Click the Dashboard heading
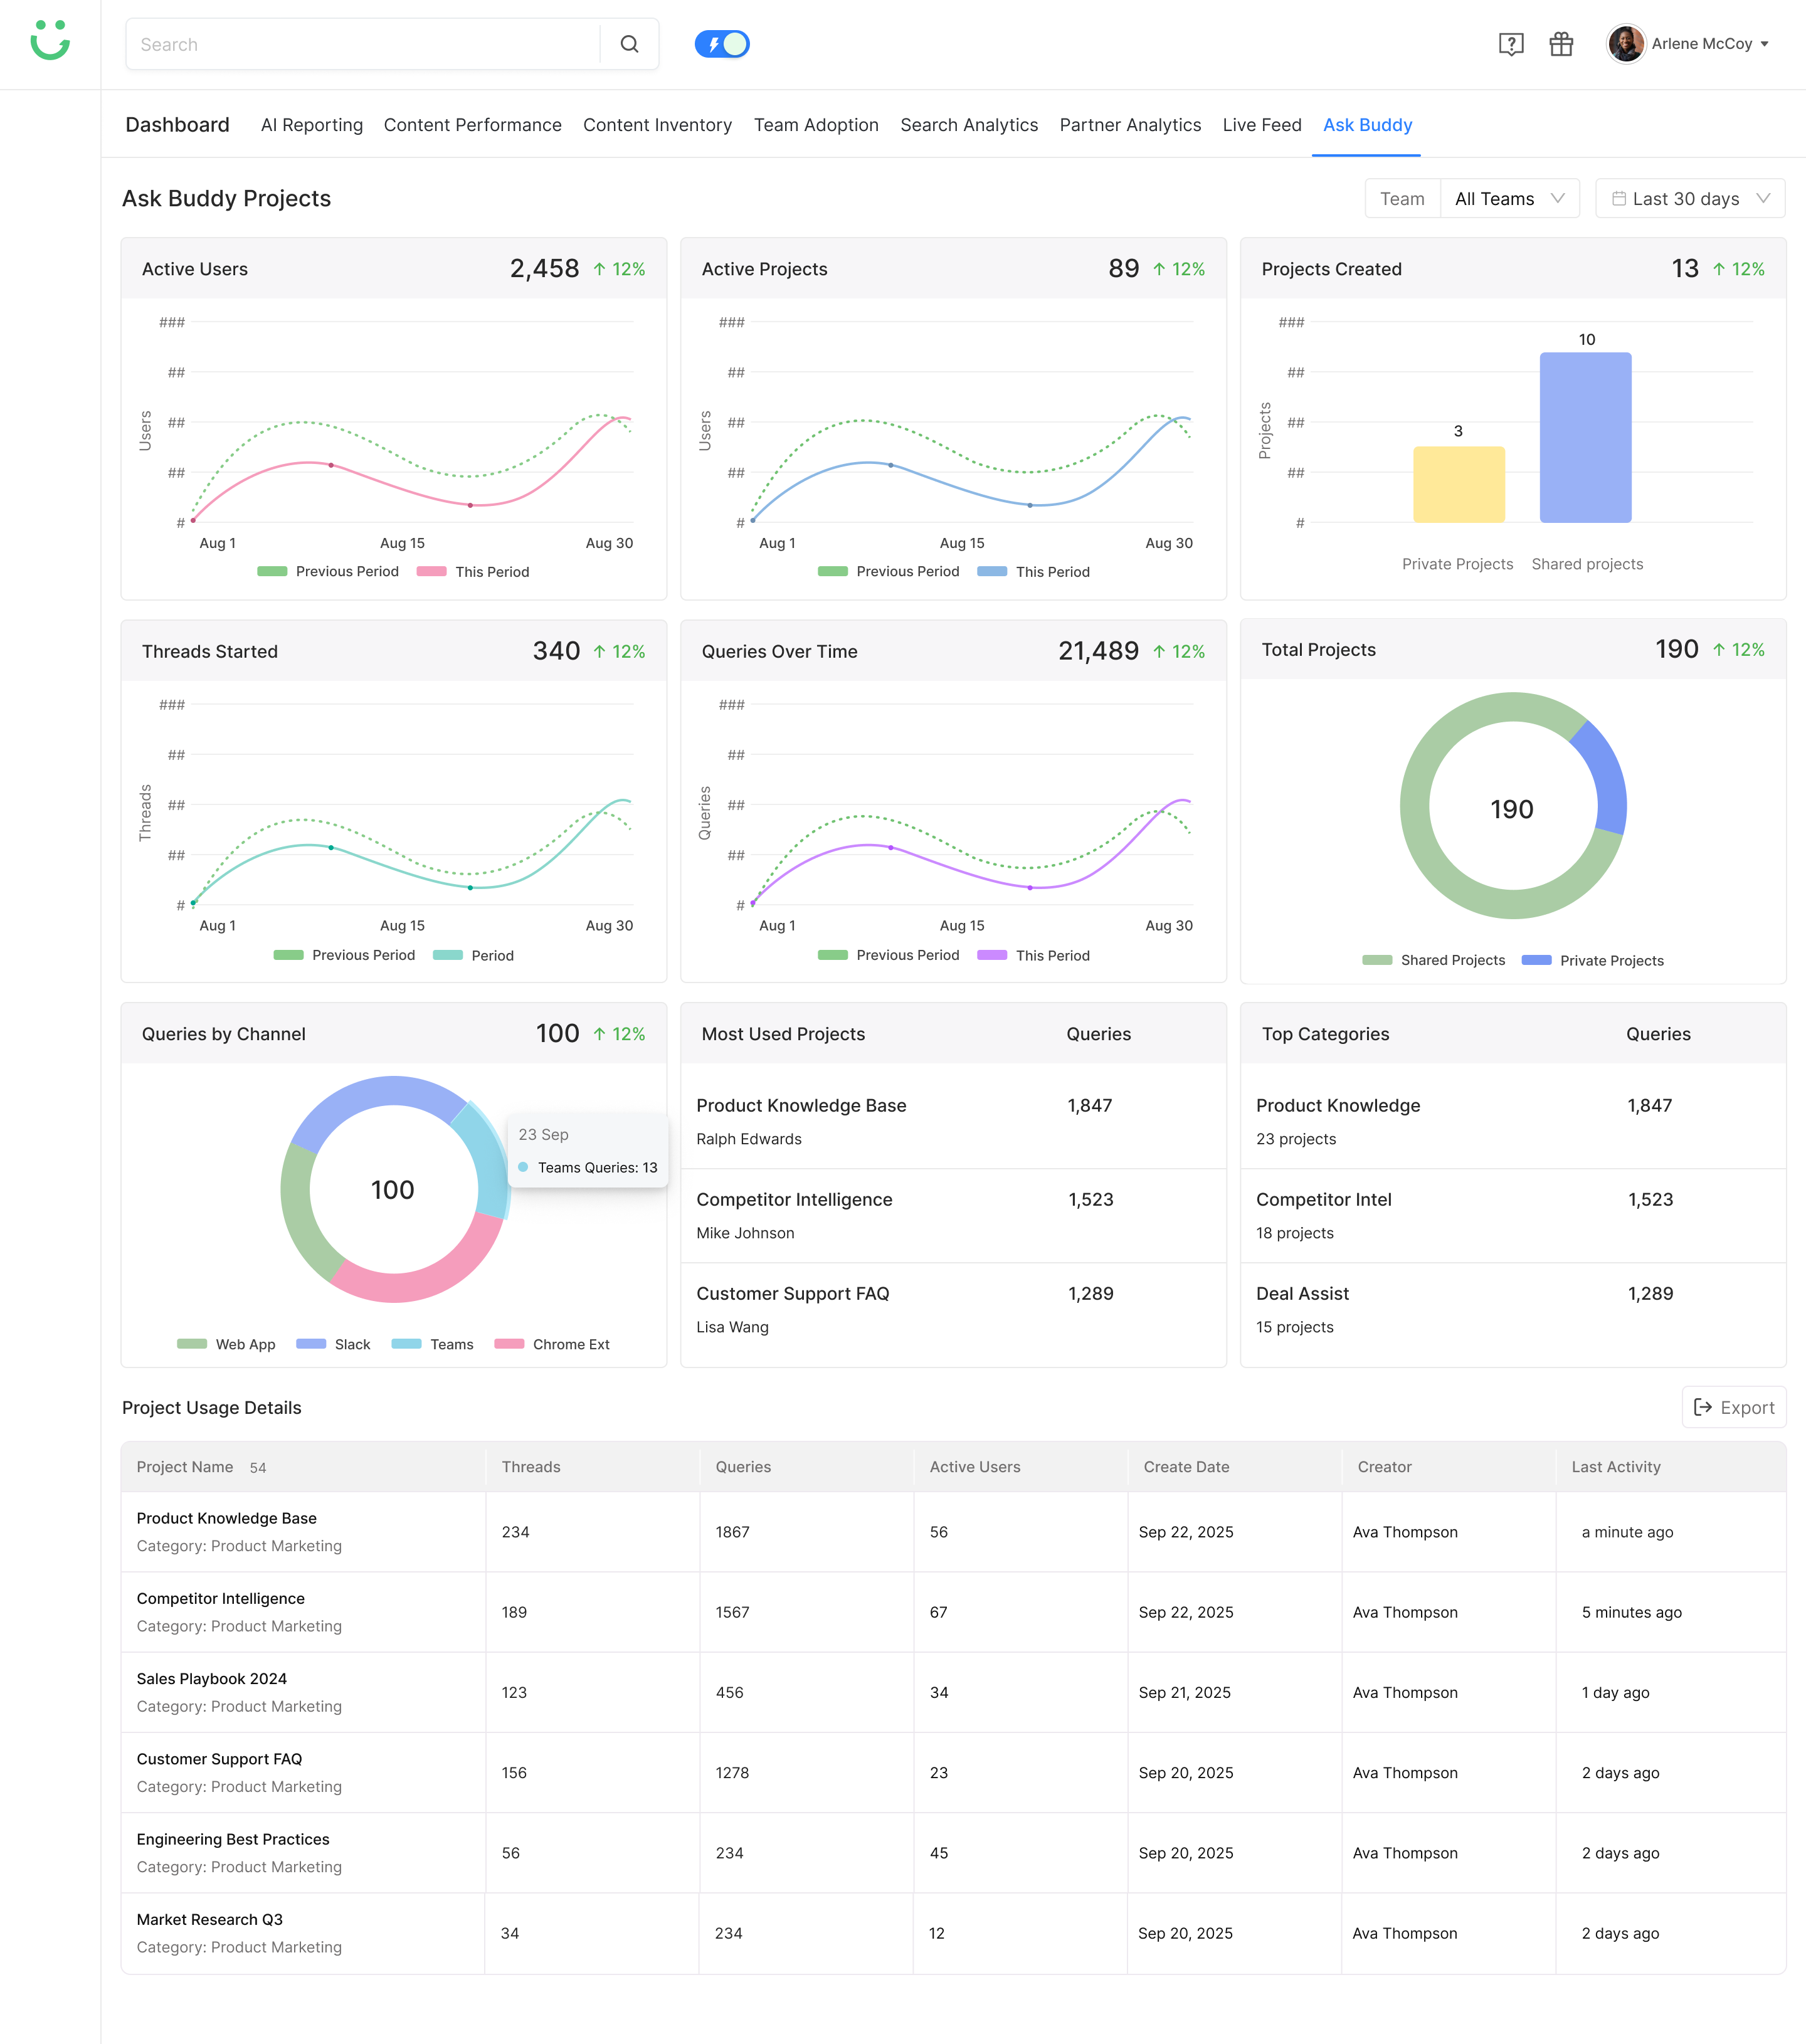Screen dimensions: 1806x2044 (x=177, y=125)
